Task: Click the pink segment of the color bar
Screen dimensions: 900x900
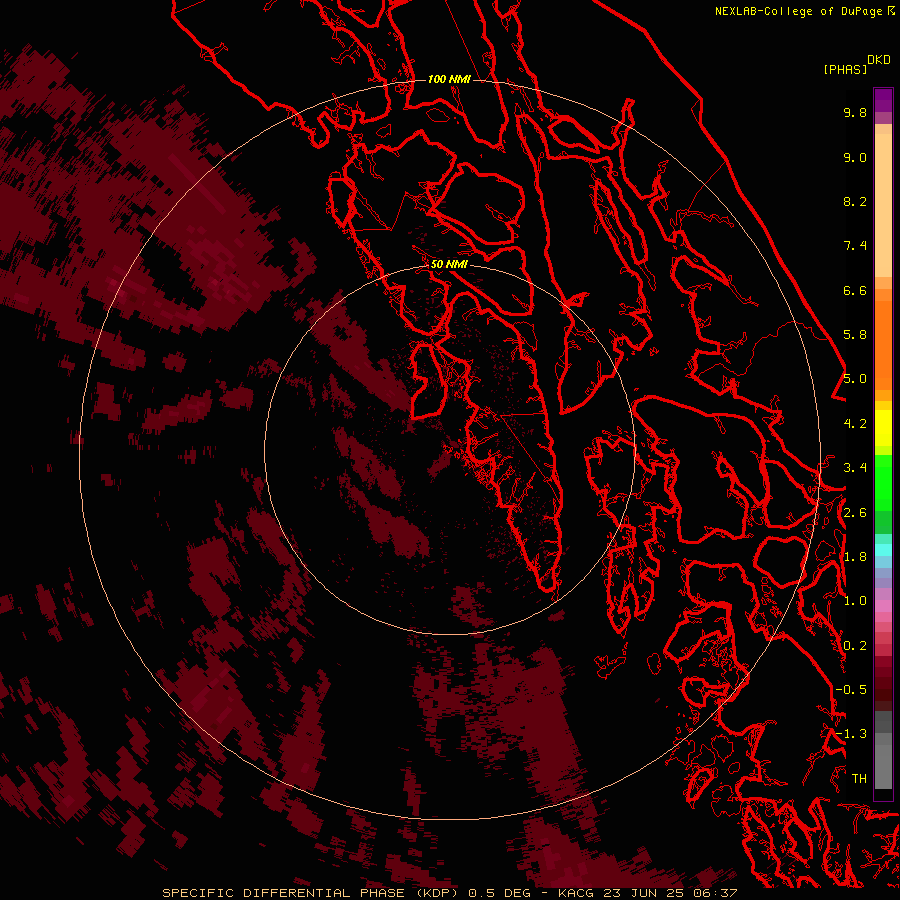Action: (883, 606)
